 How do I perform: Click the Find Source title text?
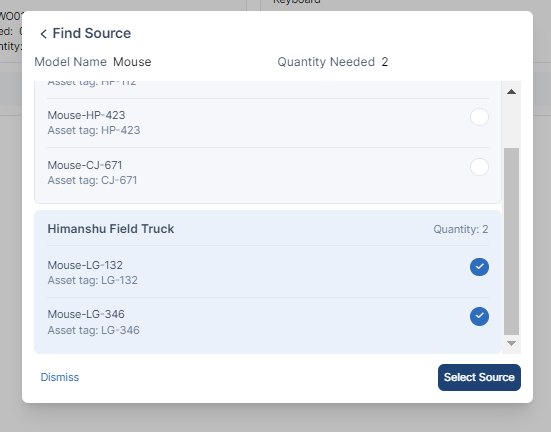(92, 33)
